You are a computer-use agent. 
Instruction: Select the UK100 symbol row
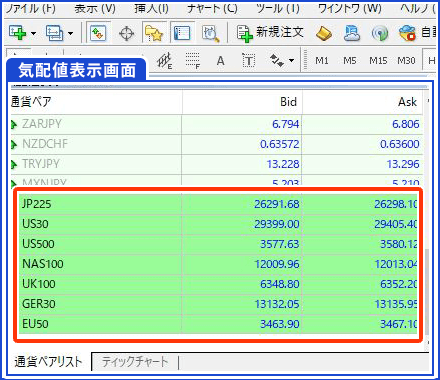218,284
